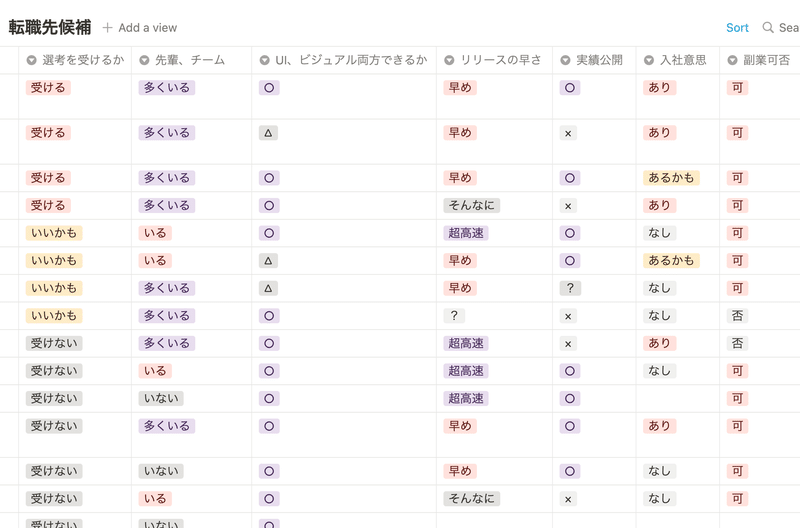
Task: Click いる in the いいかも row with 超高速
Action: pyautogui.click(x=155, y=233)
